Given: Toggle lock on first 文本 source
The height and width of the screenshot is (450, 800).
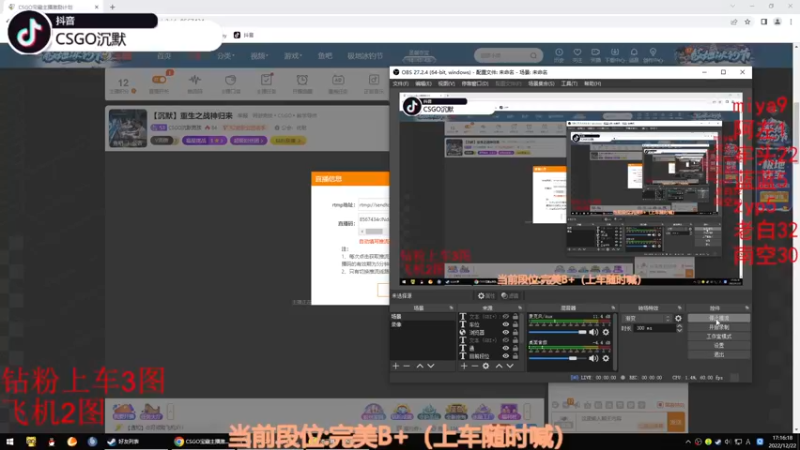Looking at the screenshot, I should (x=515, y=317).
